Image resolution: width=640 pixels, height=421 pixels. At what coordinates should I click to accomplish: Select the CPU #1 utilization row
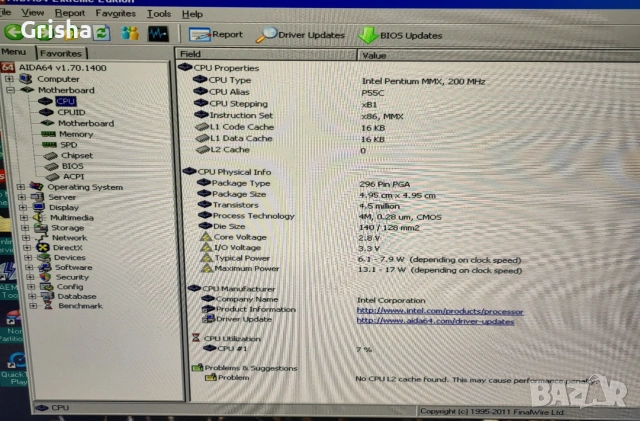tap(287, 349)
